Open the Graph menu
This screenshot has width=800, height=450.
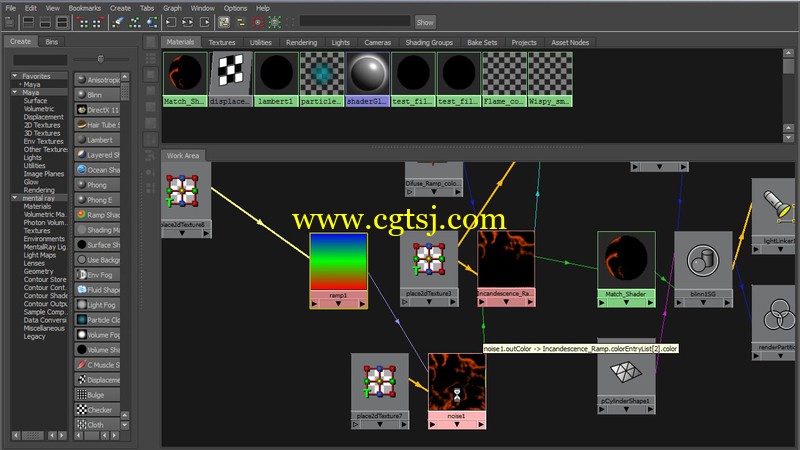point(172,8)
